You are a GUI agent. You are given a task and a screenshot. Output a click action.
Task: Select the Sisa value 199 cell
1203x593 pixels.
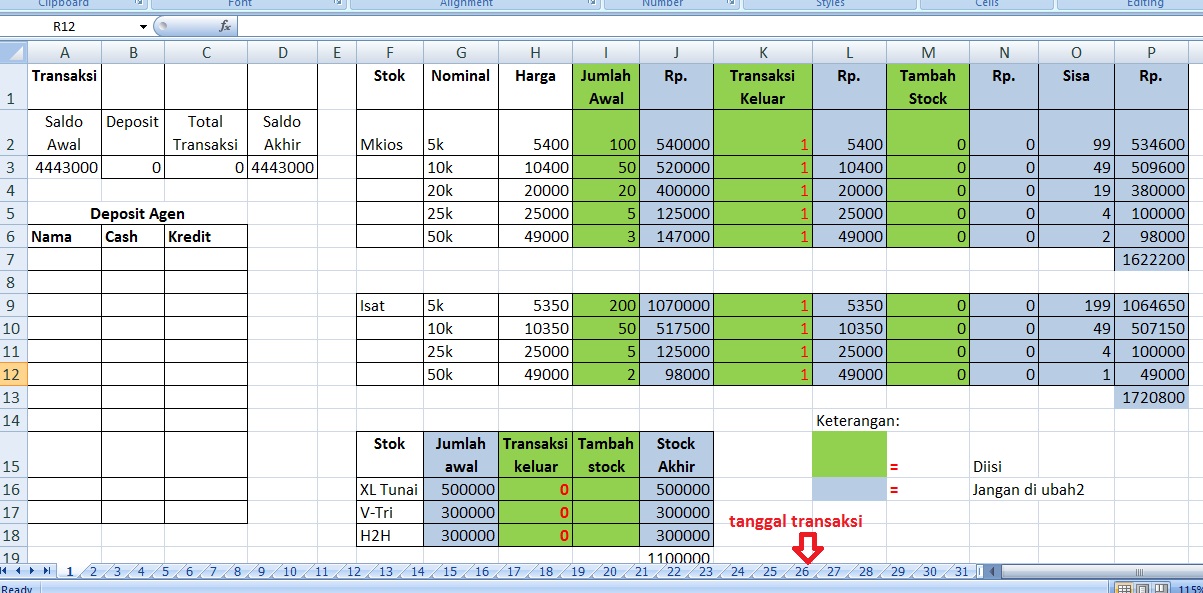(x=1077, y=305)
